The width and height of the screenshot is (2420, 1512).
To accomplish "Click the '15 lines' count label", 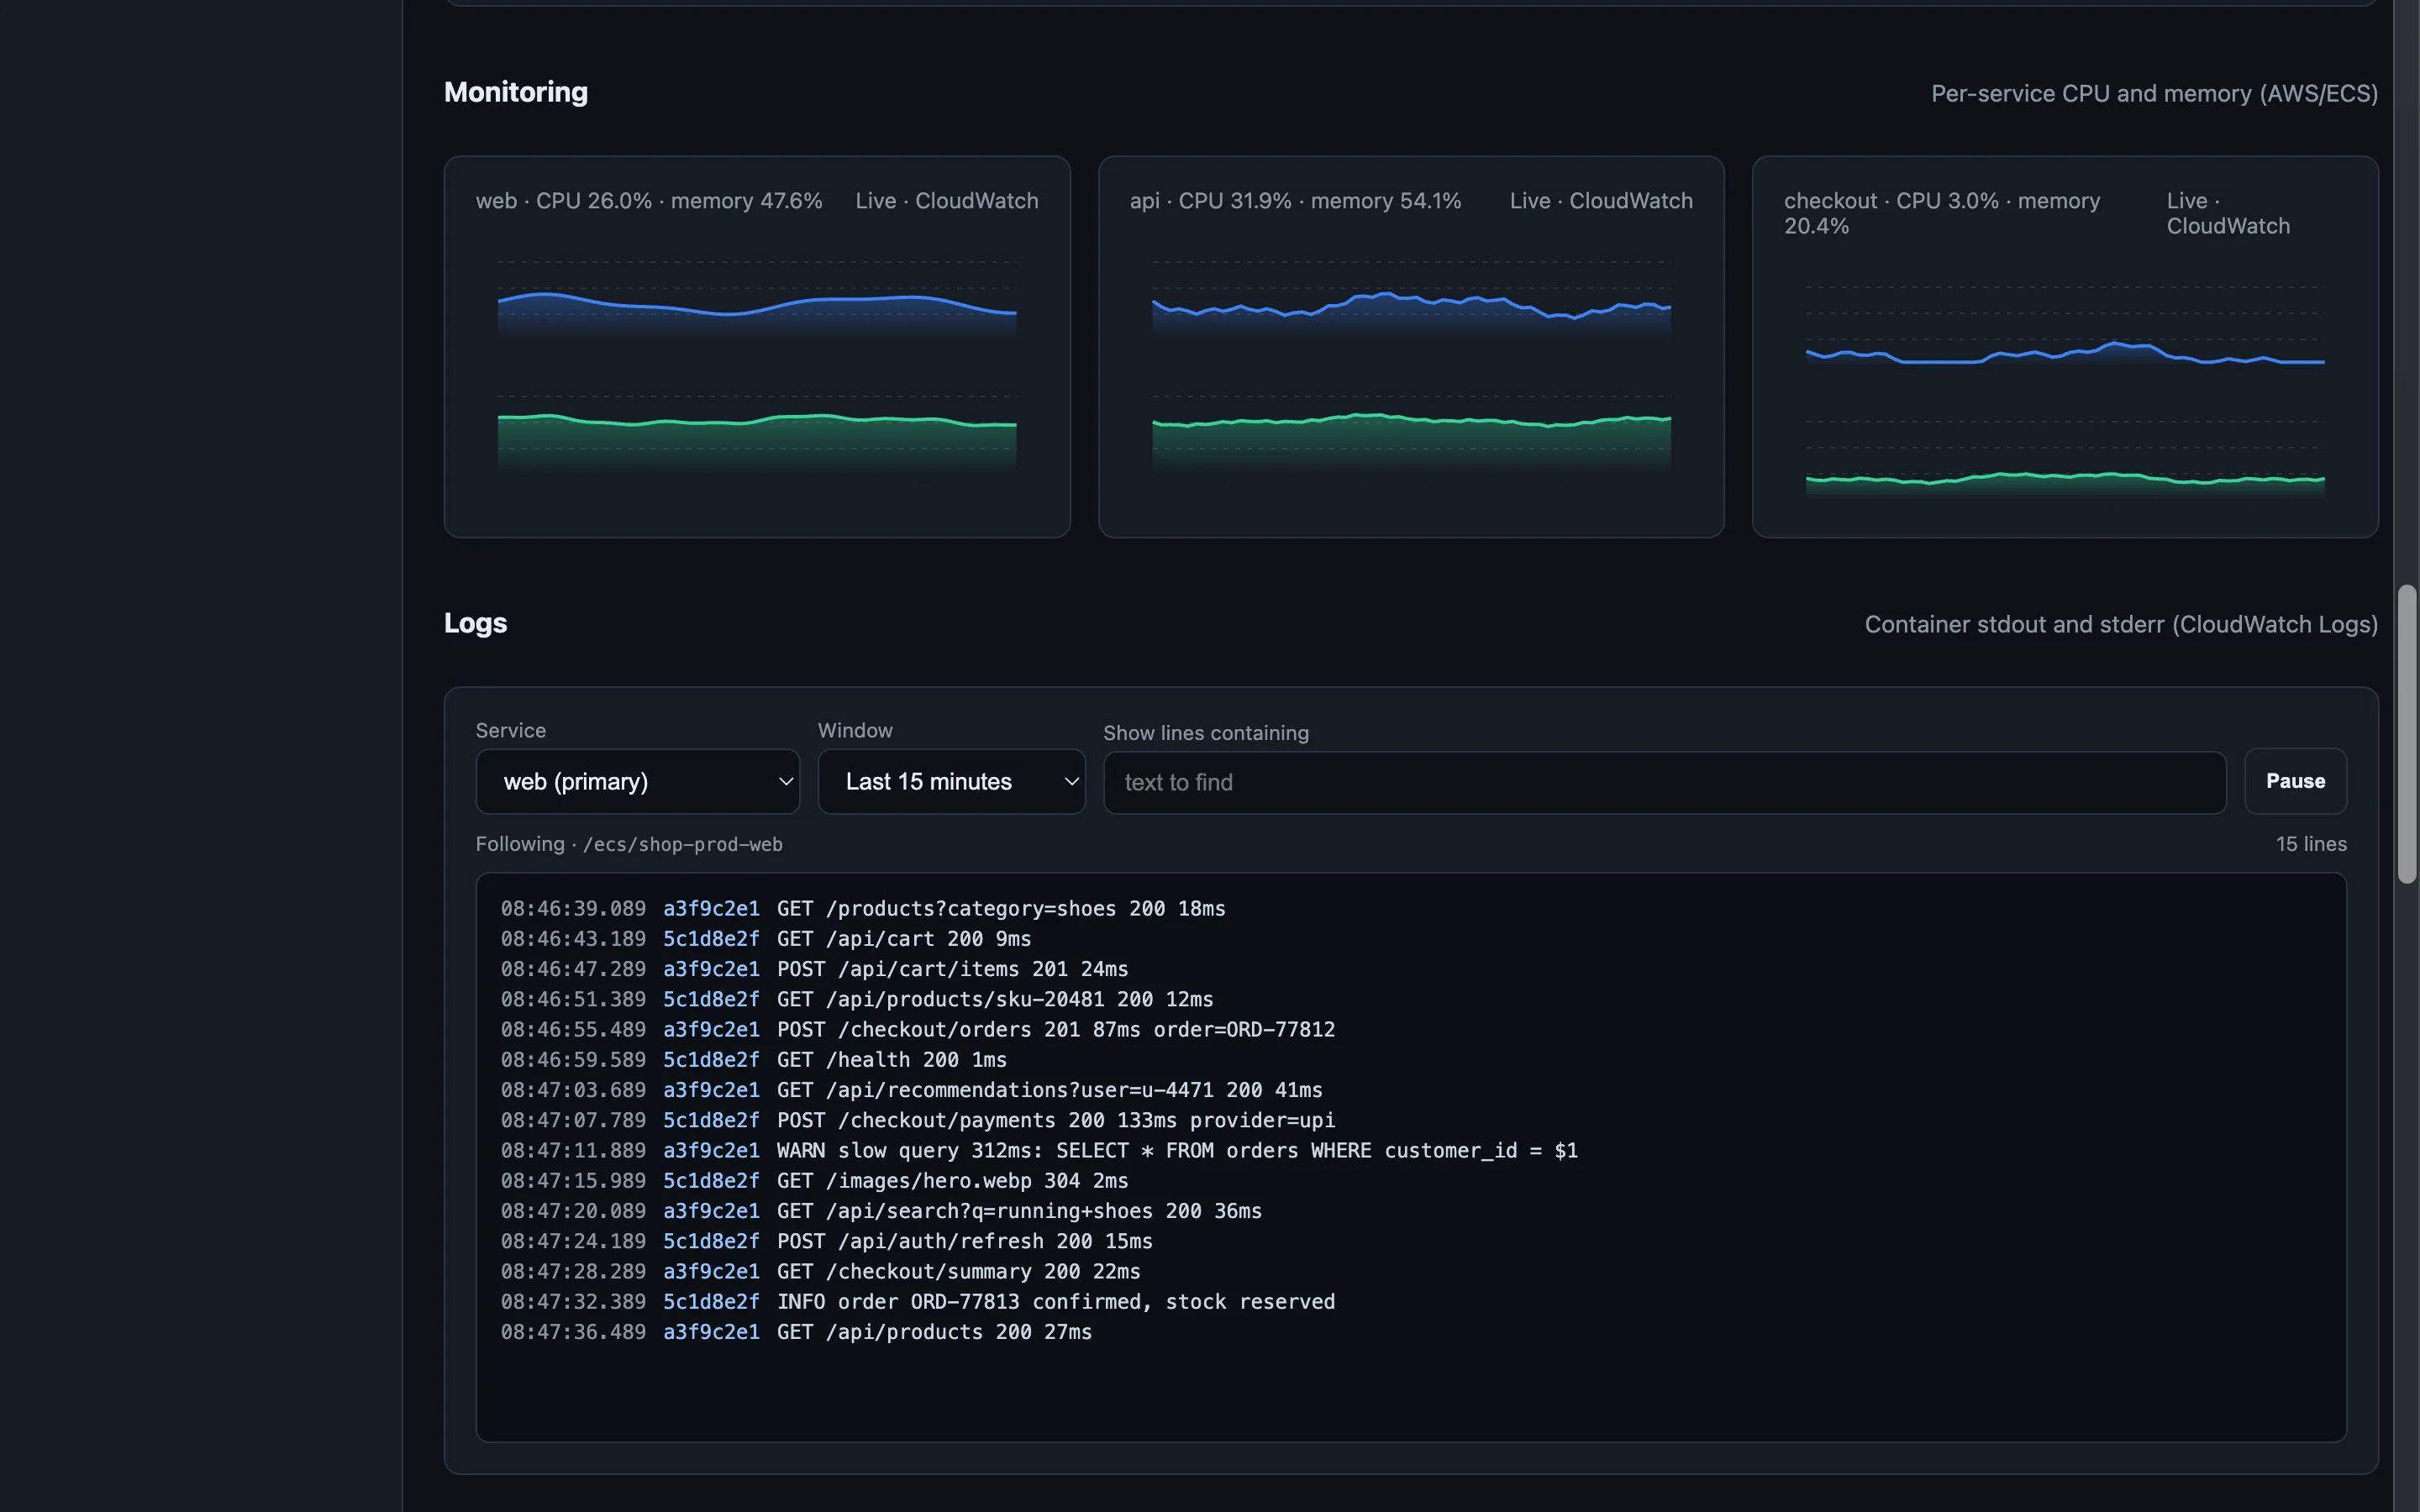I will (2311, 843).
